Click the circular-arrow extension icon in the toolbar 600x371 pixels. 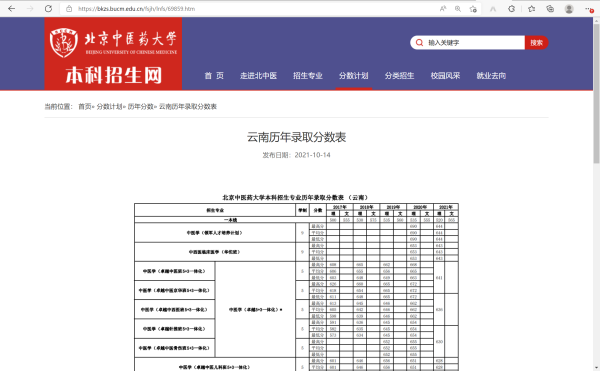click(512, 9)
